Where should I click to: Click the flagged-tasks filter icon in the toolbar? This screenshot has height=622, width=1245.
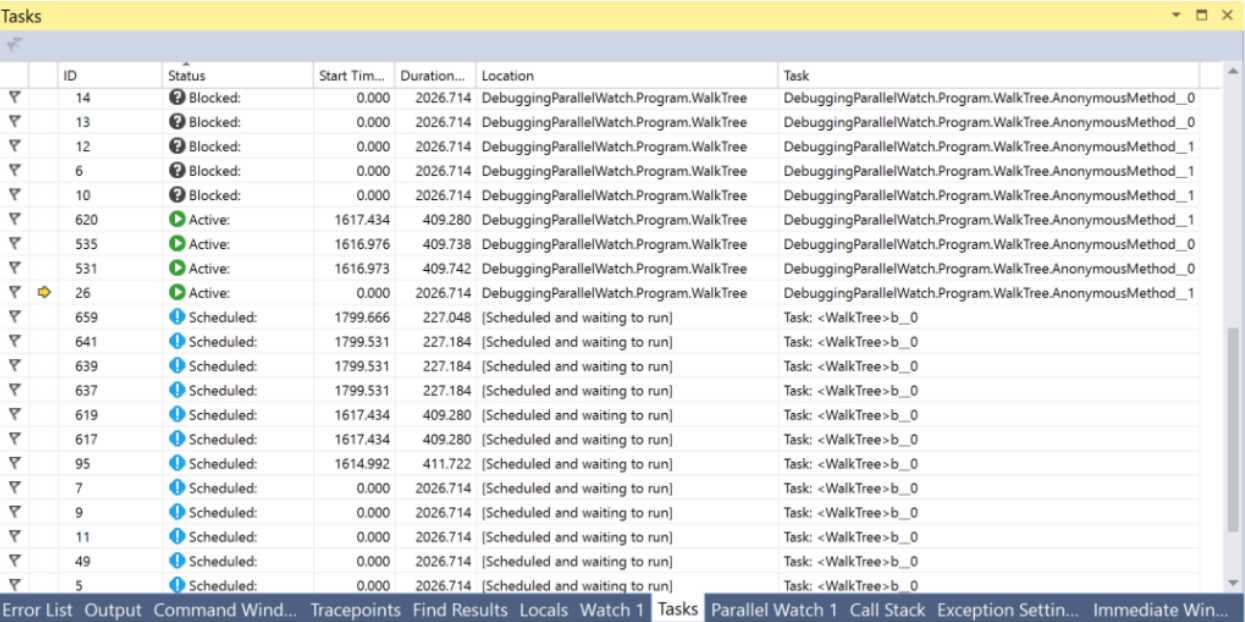(14, 42)
